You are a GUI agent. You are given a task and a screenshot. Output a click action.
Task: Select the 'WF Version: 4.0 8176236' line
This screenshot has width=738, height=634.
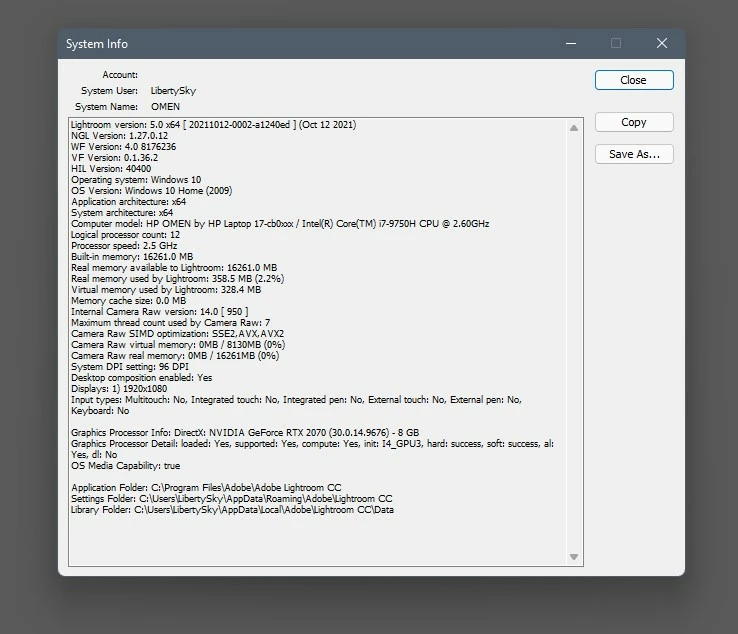(x=124, y=146)
